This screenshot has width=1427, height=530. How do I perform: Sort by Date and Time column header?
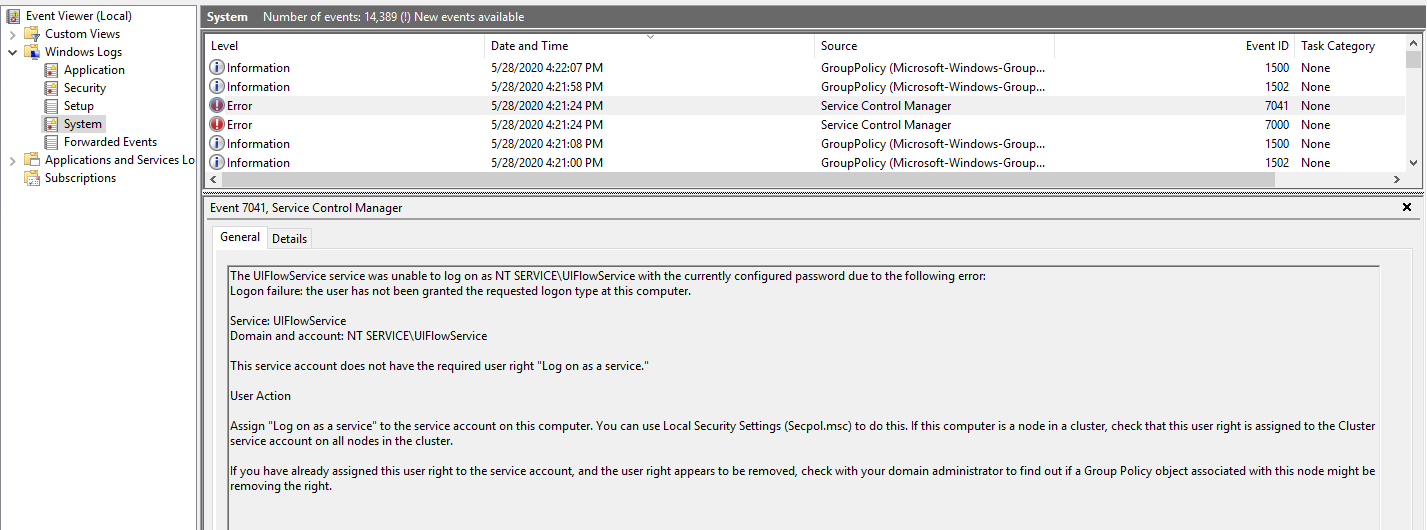coord(529,46)
